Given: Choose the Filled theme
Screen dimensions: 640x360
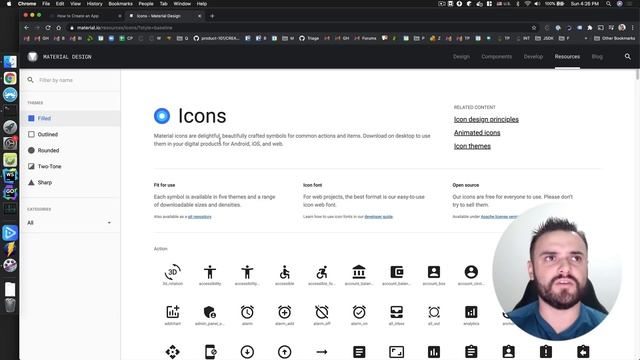Looking at the screenshot, I should tap(70, 118).
